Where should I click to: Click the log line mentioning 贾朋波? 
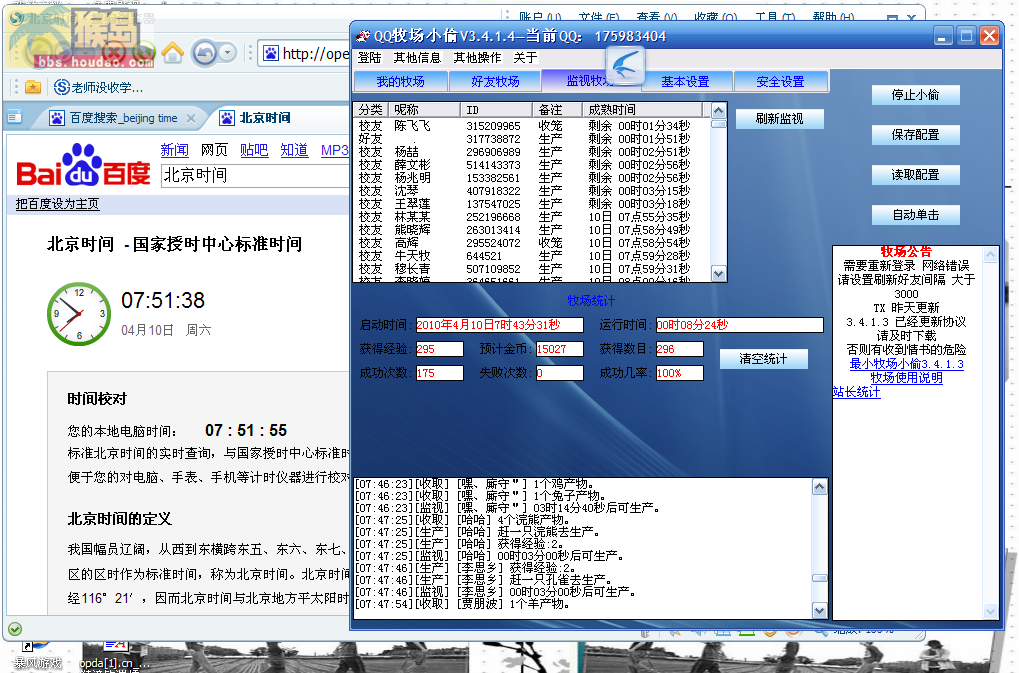pyautogui.click(x=463, y=604)
